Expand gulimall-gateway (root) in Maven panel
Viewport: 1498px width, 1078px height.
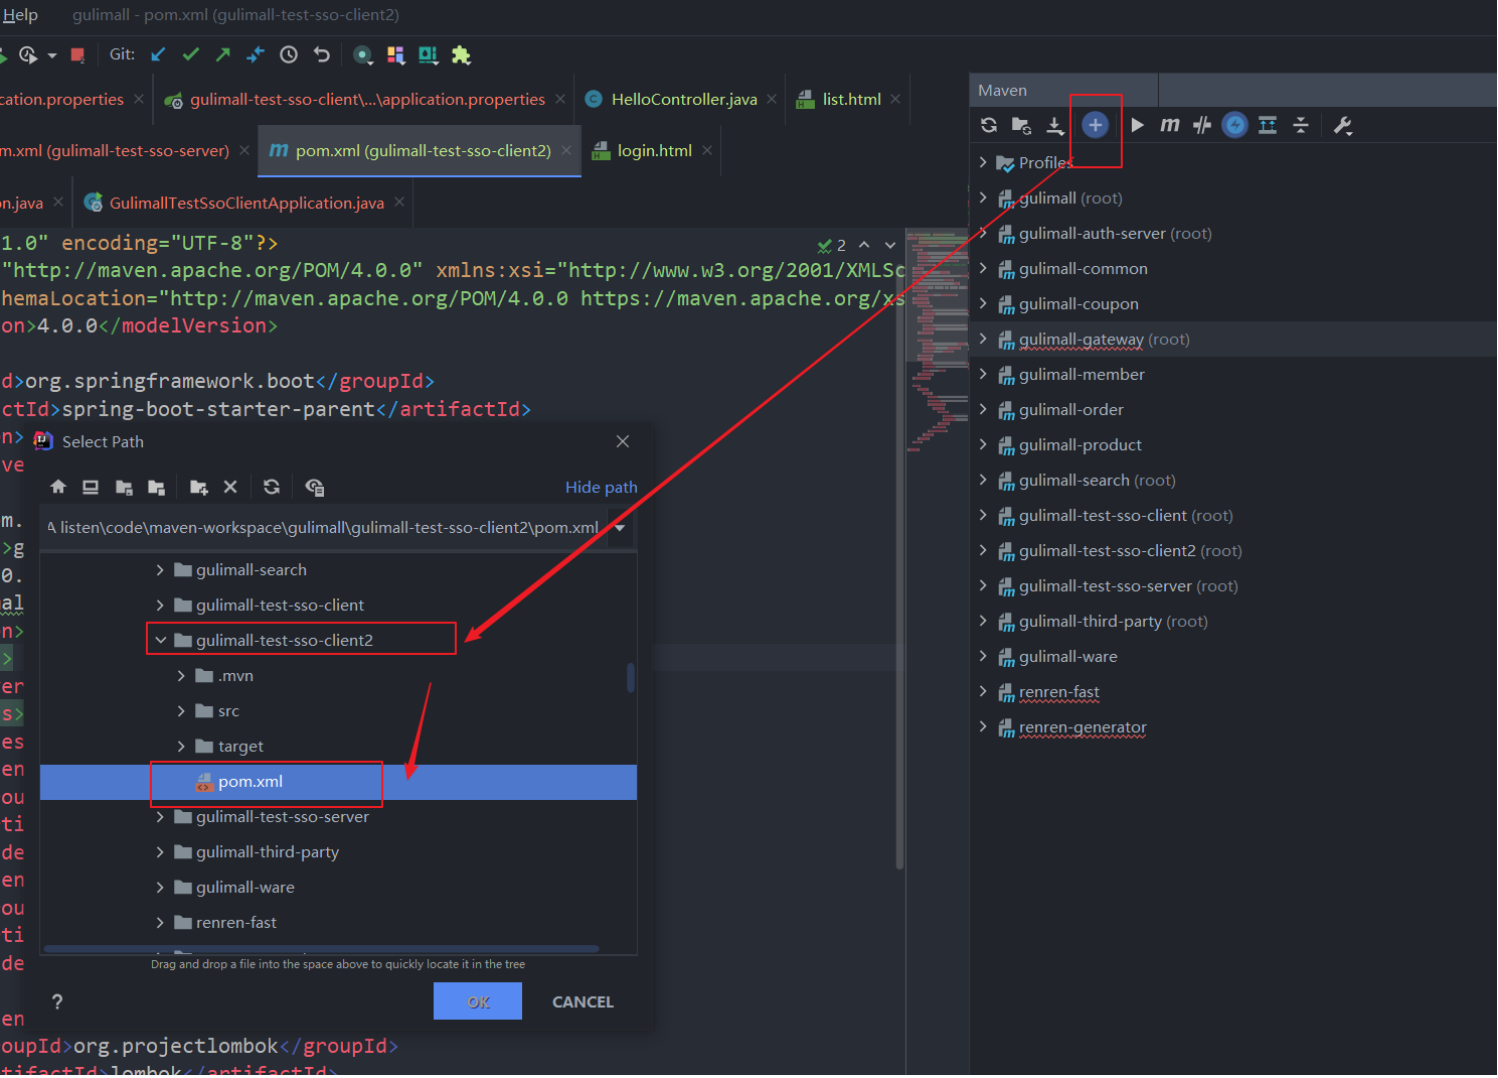(x=983, y=339)
